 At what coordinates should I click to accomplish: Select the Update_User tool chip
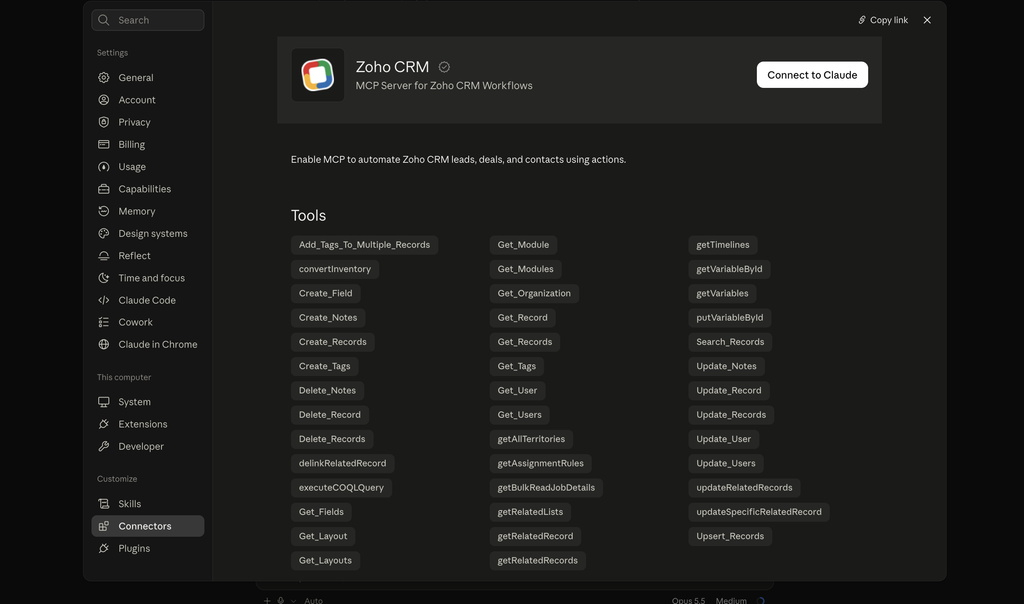(723, 439)
